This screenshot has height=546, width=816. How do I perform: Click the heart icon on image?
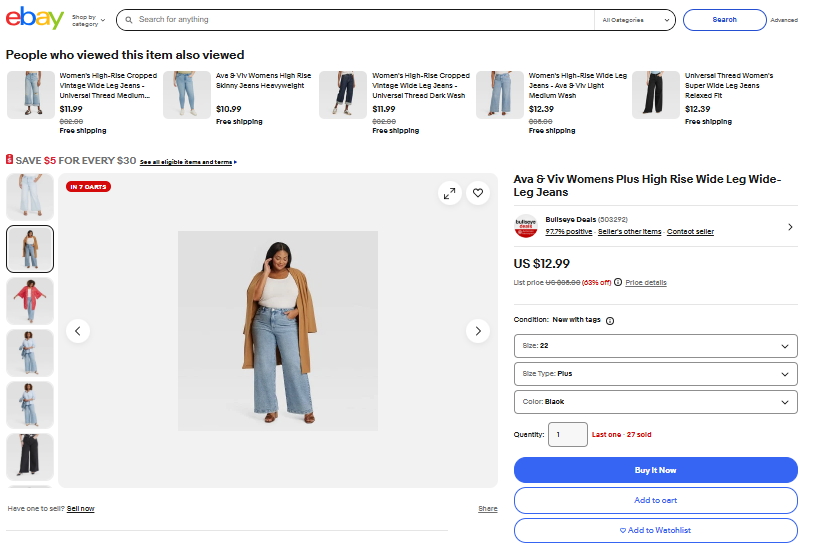pos(478,193)
